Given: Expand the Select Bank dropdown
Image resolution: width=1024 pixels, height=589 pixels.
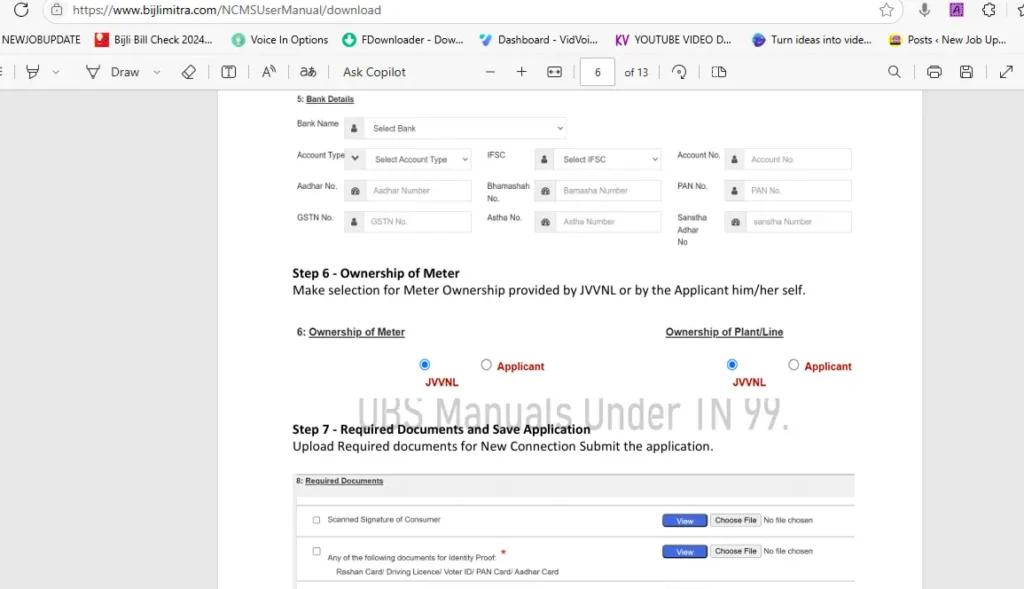Looking at the screenshot, I should pyautogui.click(x=465, y=128).
